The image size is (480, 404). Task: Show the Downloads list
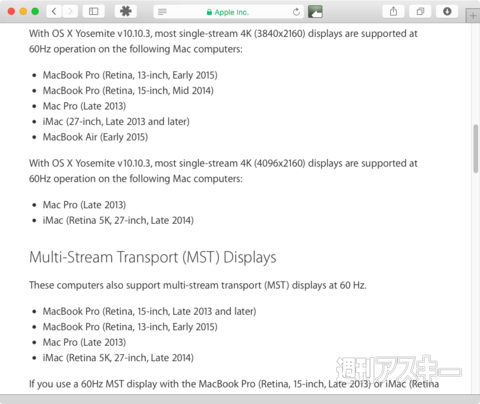[447, 12]
